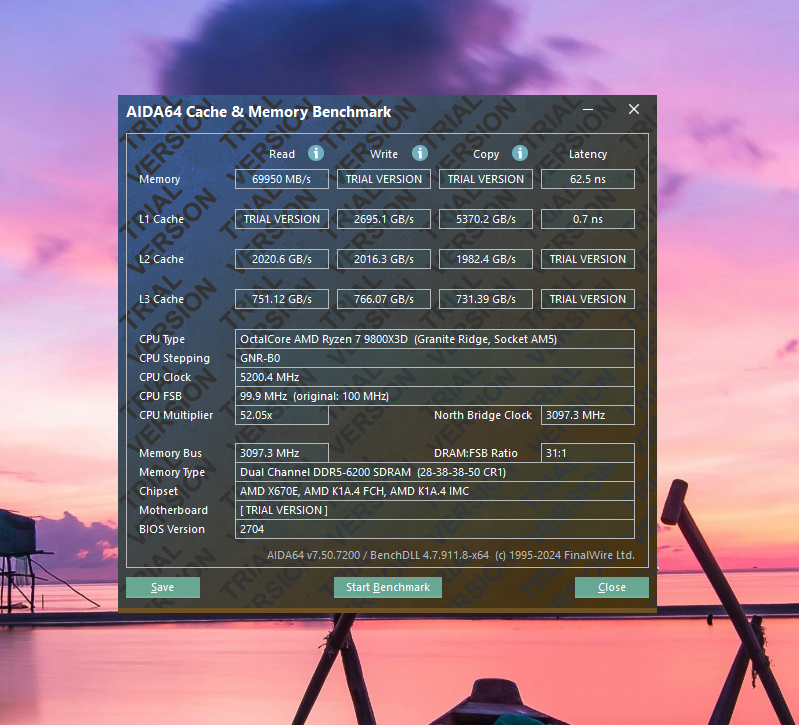The height and width of the screenshot is (725, 799).
Task: Click L2 Cache latency TRIAL VERSION cell
Action: [x=588, y=259]
